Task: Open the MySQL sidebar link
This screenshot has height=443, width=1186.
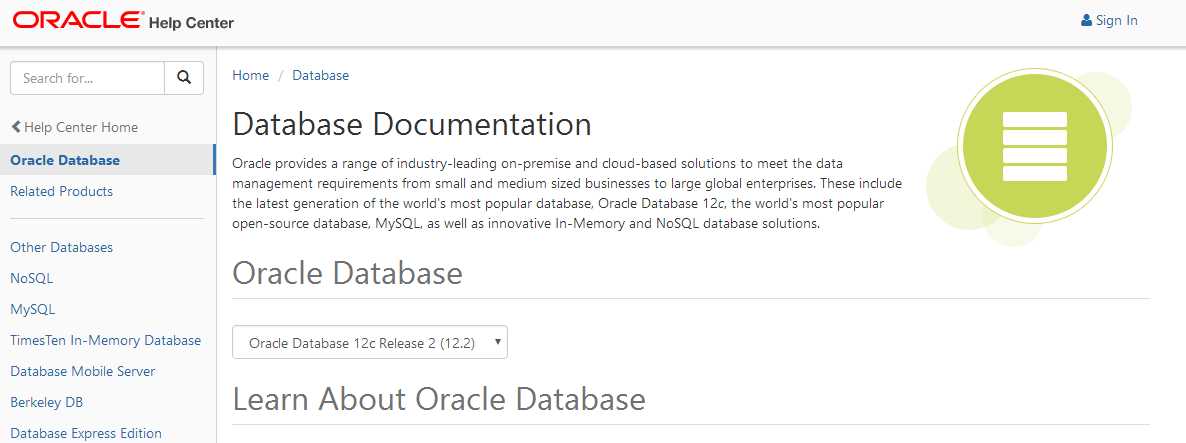Action: coord(32,309)
